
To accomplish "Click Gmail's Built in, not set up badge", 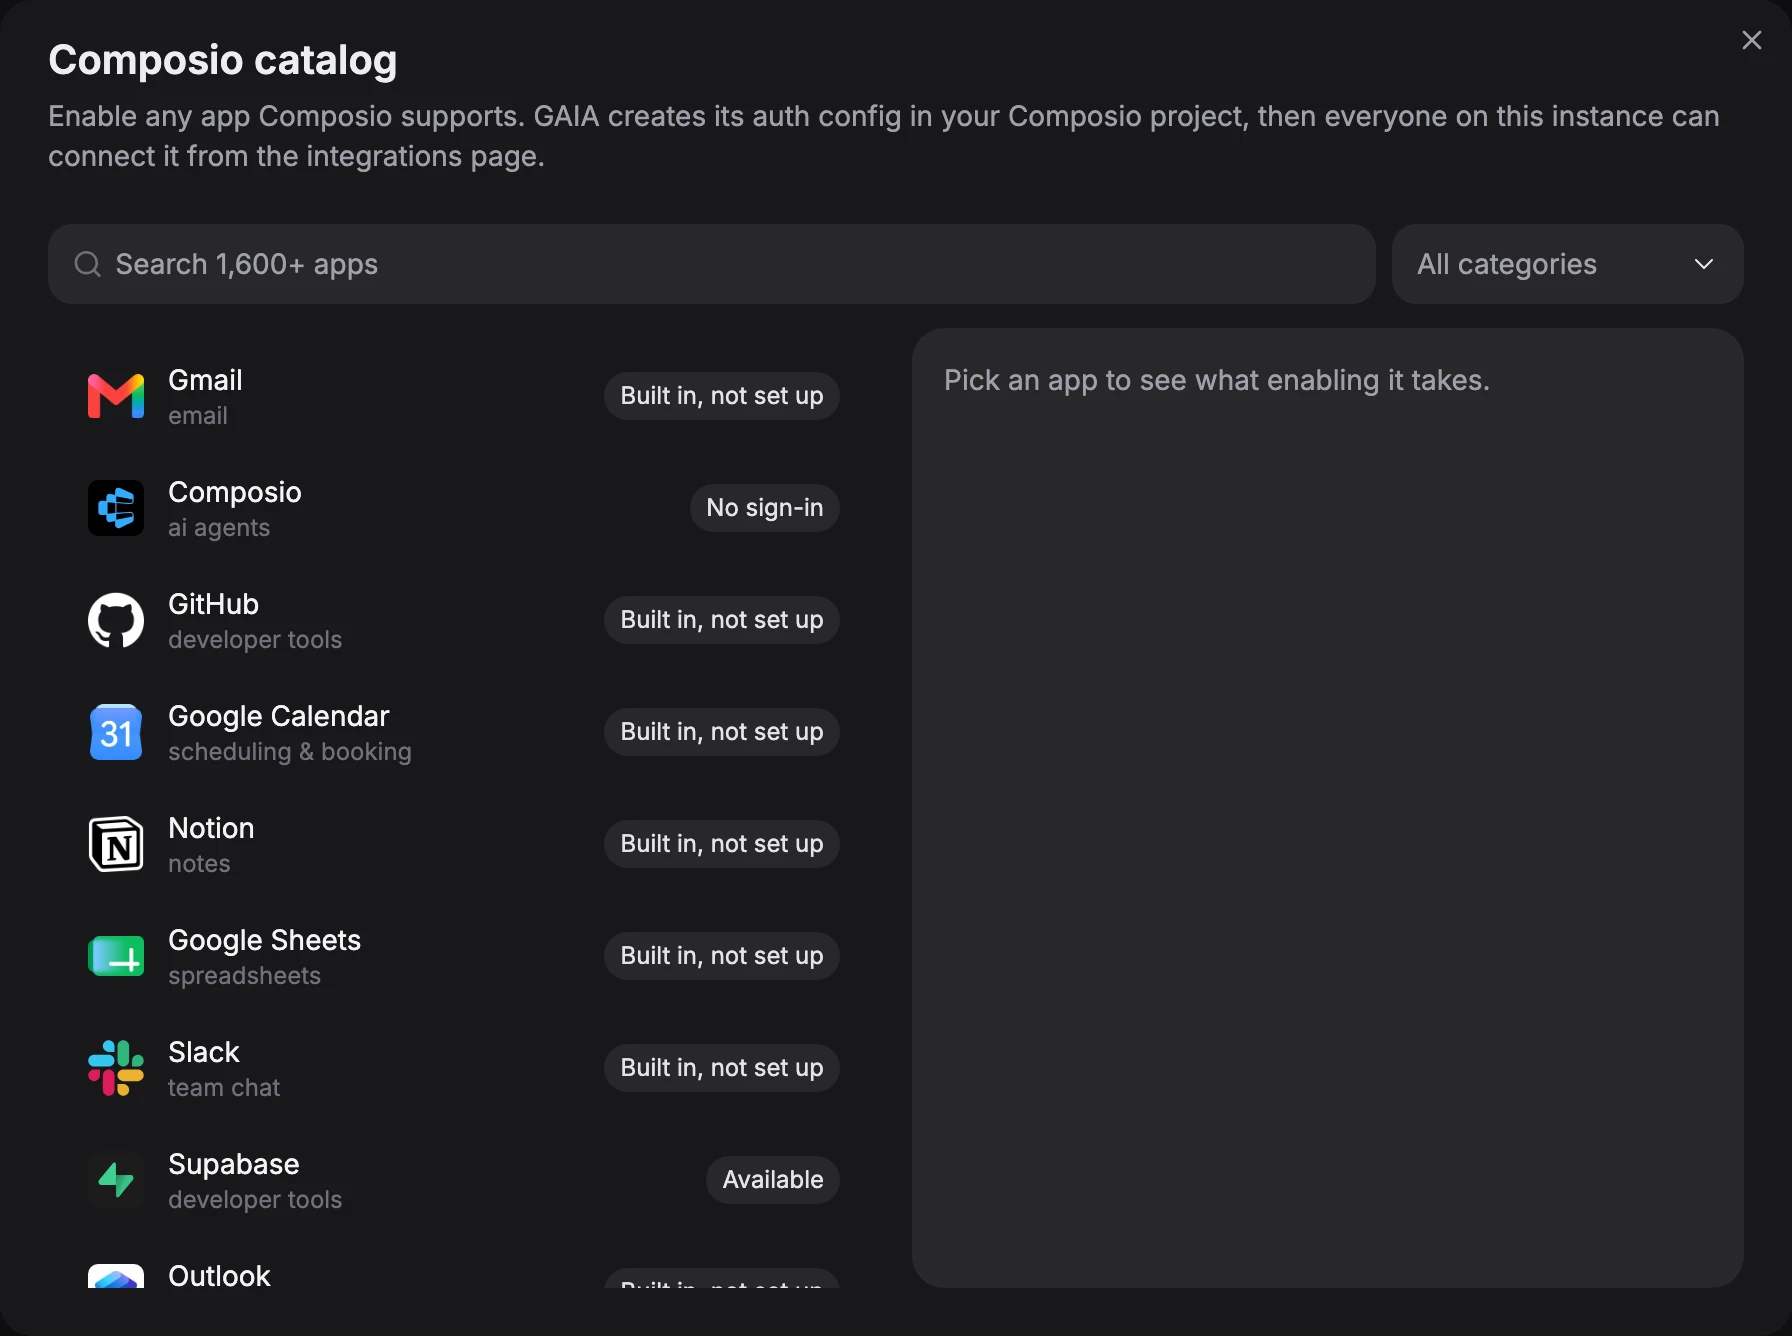I will click(x=721, y=396).
